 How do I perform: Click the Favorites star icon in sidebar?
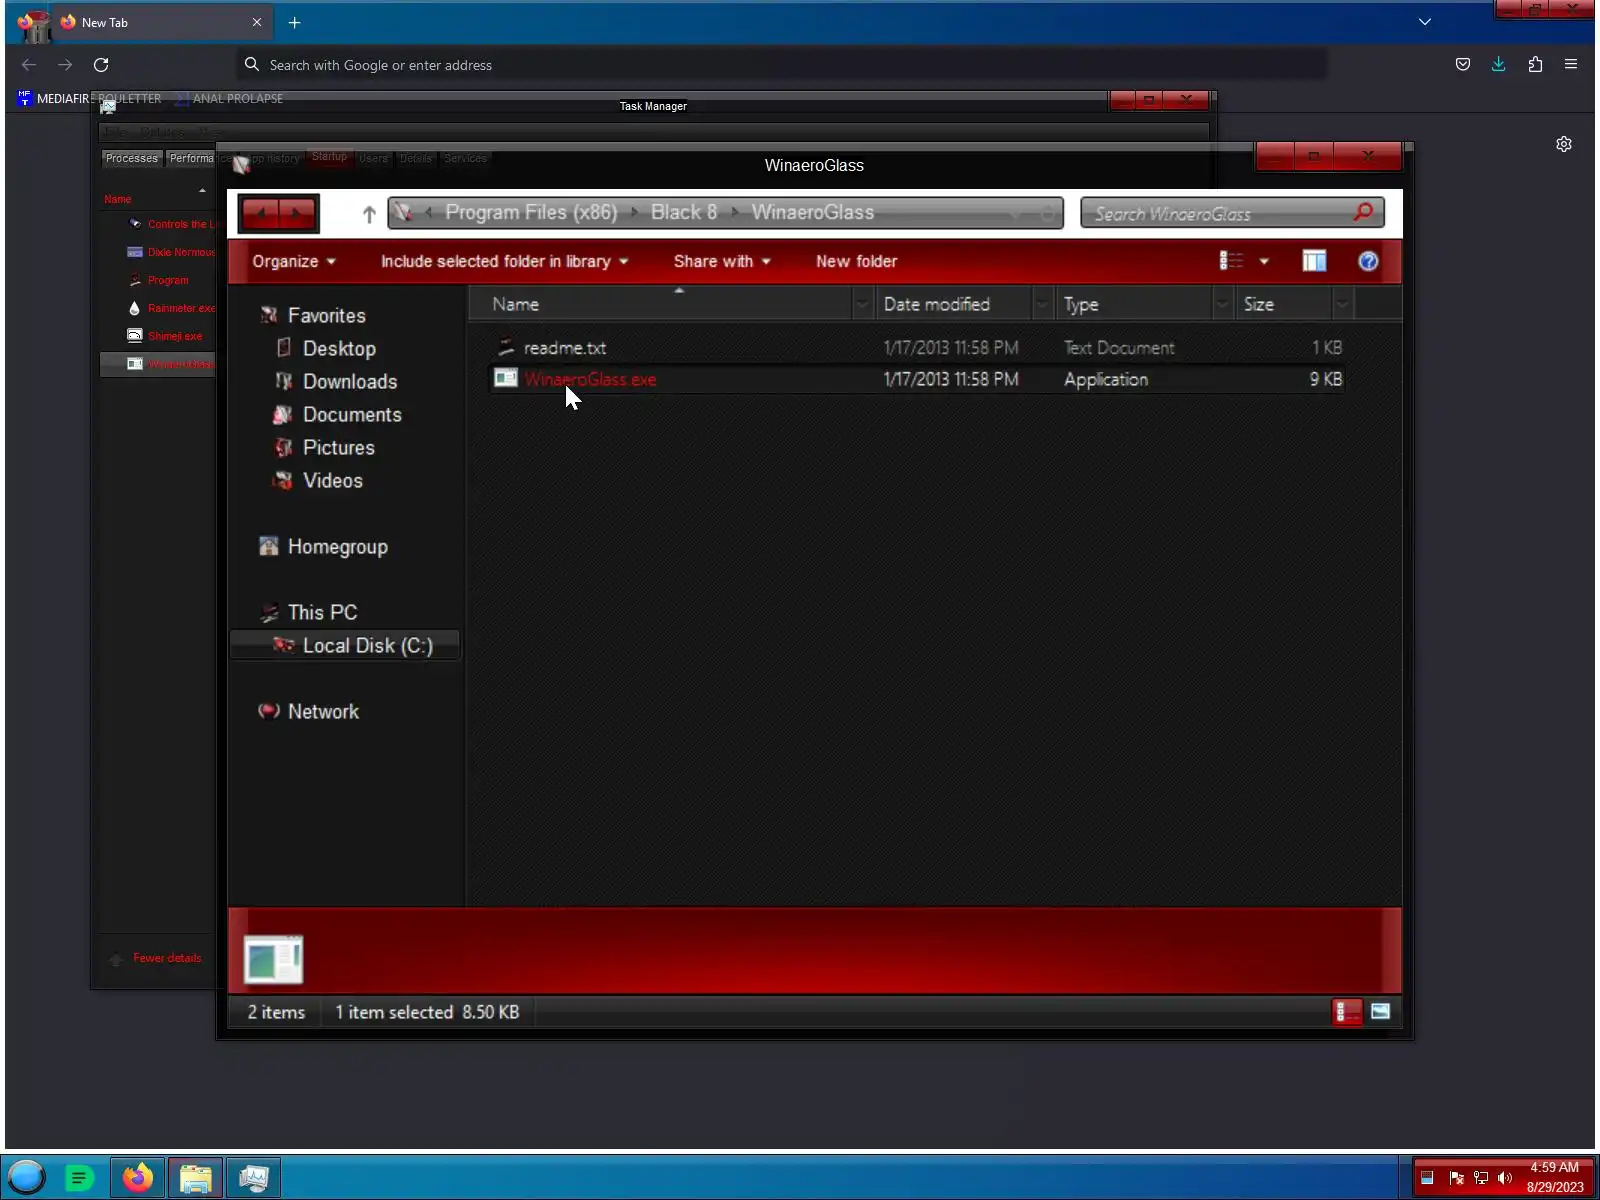(268, 315)
